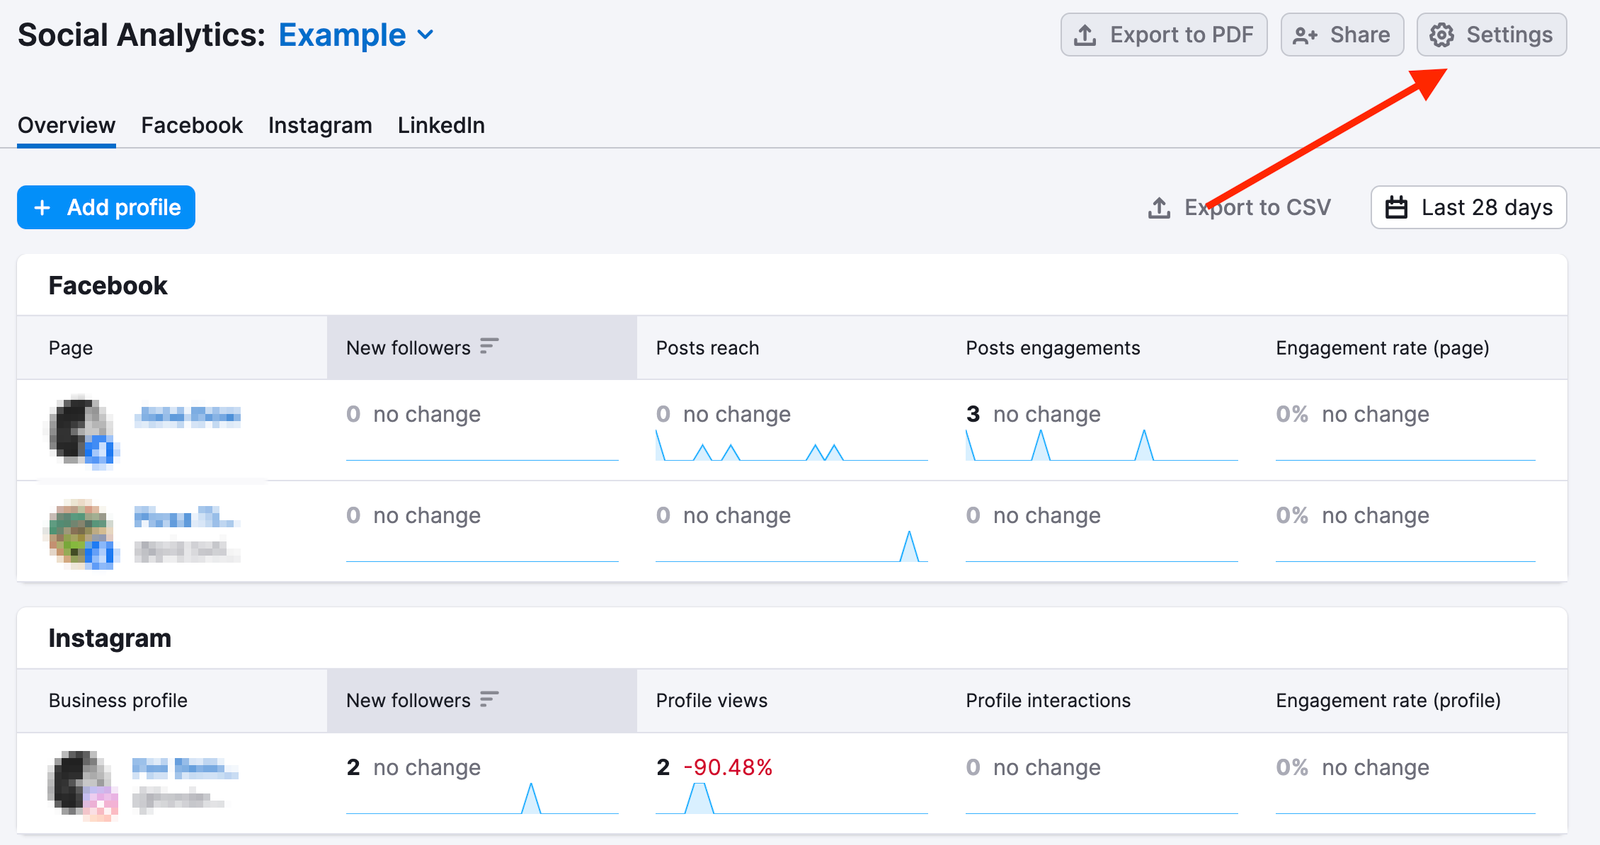Click the Posts engagements column header
Image resolution: width=1600 pixels, height=845 pixels.
pos(1052,348)
